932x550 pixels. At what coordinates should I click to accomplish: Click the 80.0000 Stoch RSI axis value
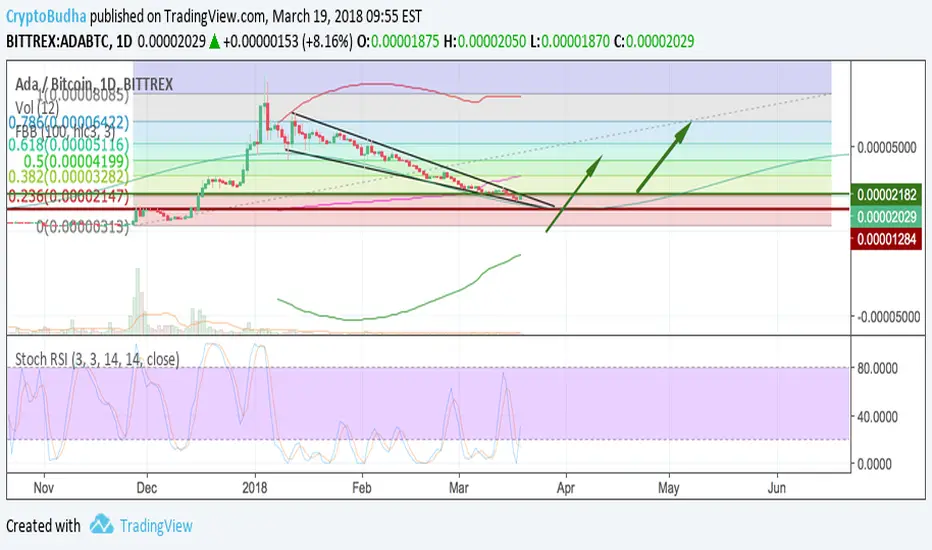[877, 369]
